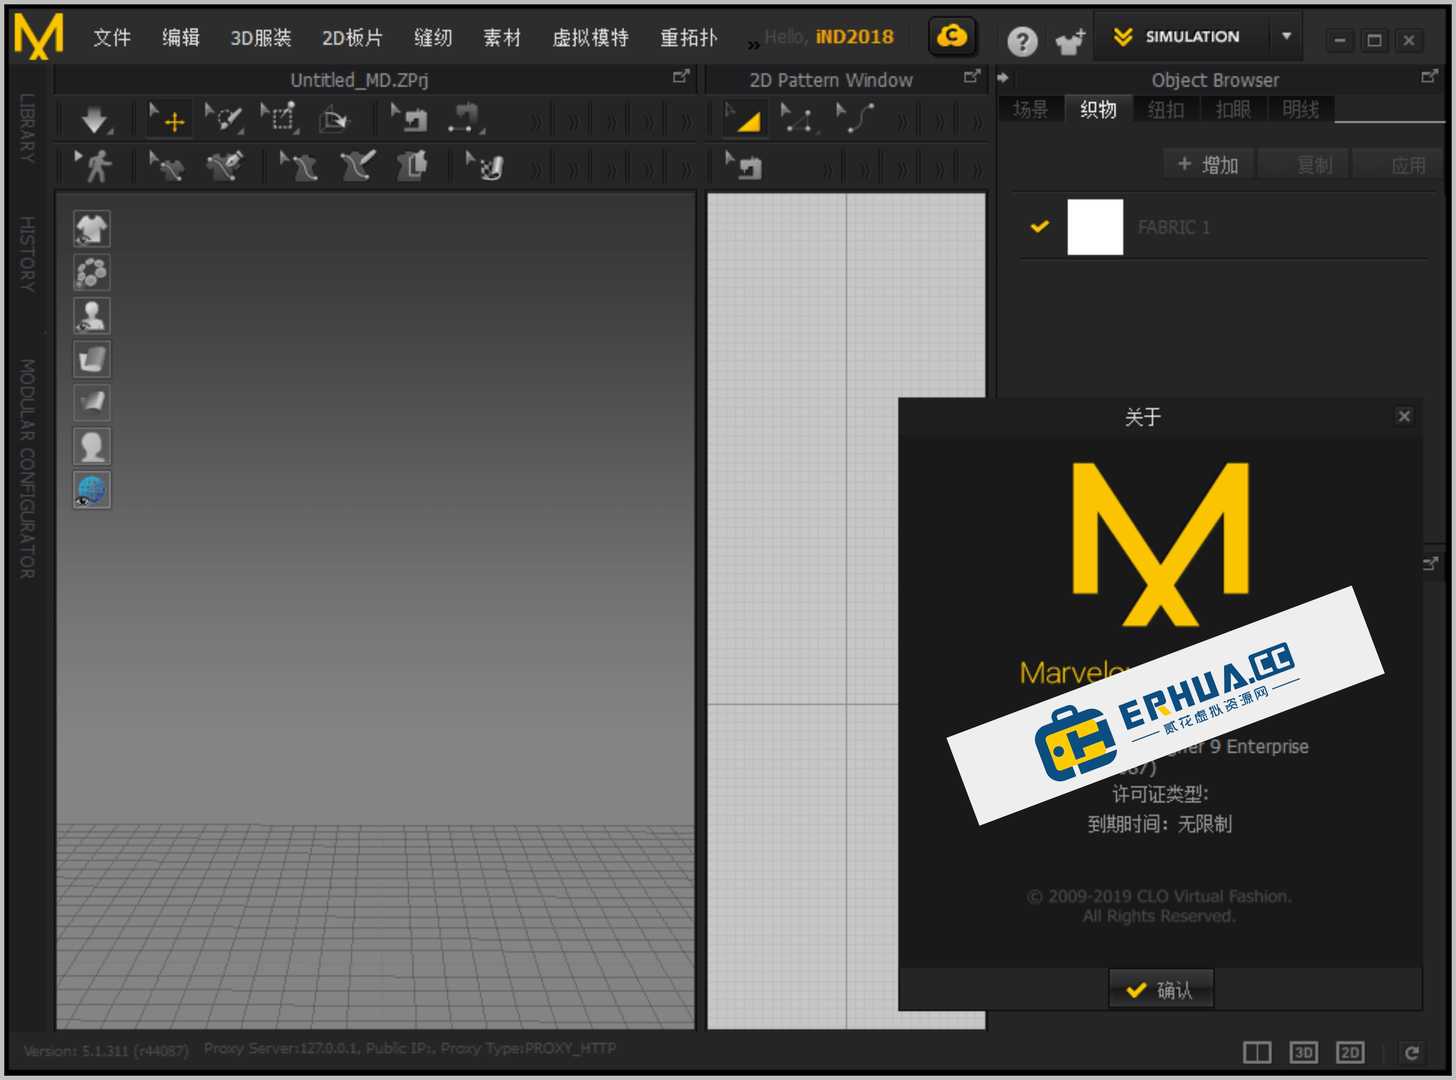Click the 增加 add button
Screen dimensions: 1456x1080
(1208, 164)
